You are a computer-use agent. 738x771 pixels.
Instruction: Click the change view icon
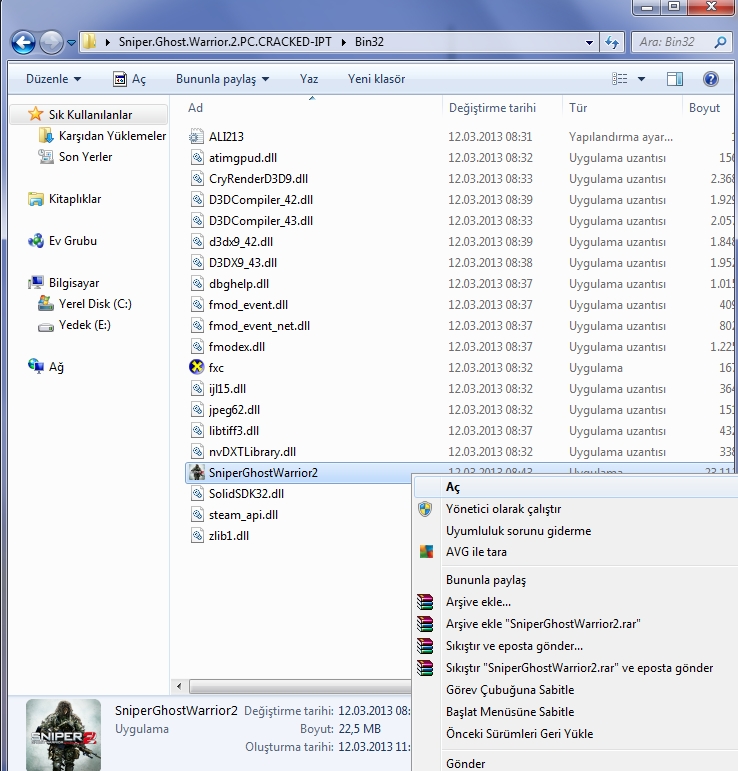(620, 79)
